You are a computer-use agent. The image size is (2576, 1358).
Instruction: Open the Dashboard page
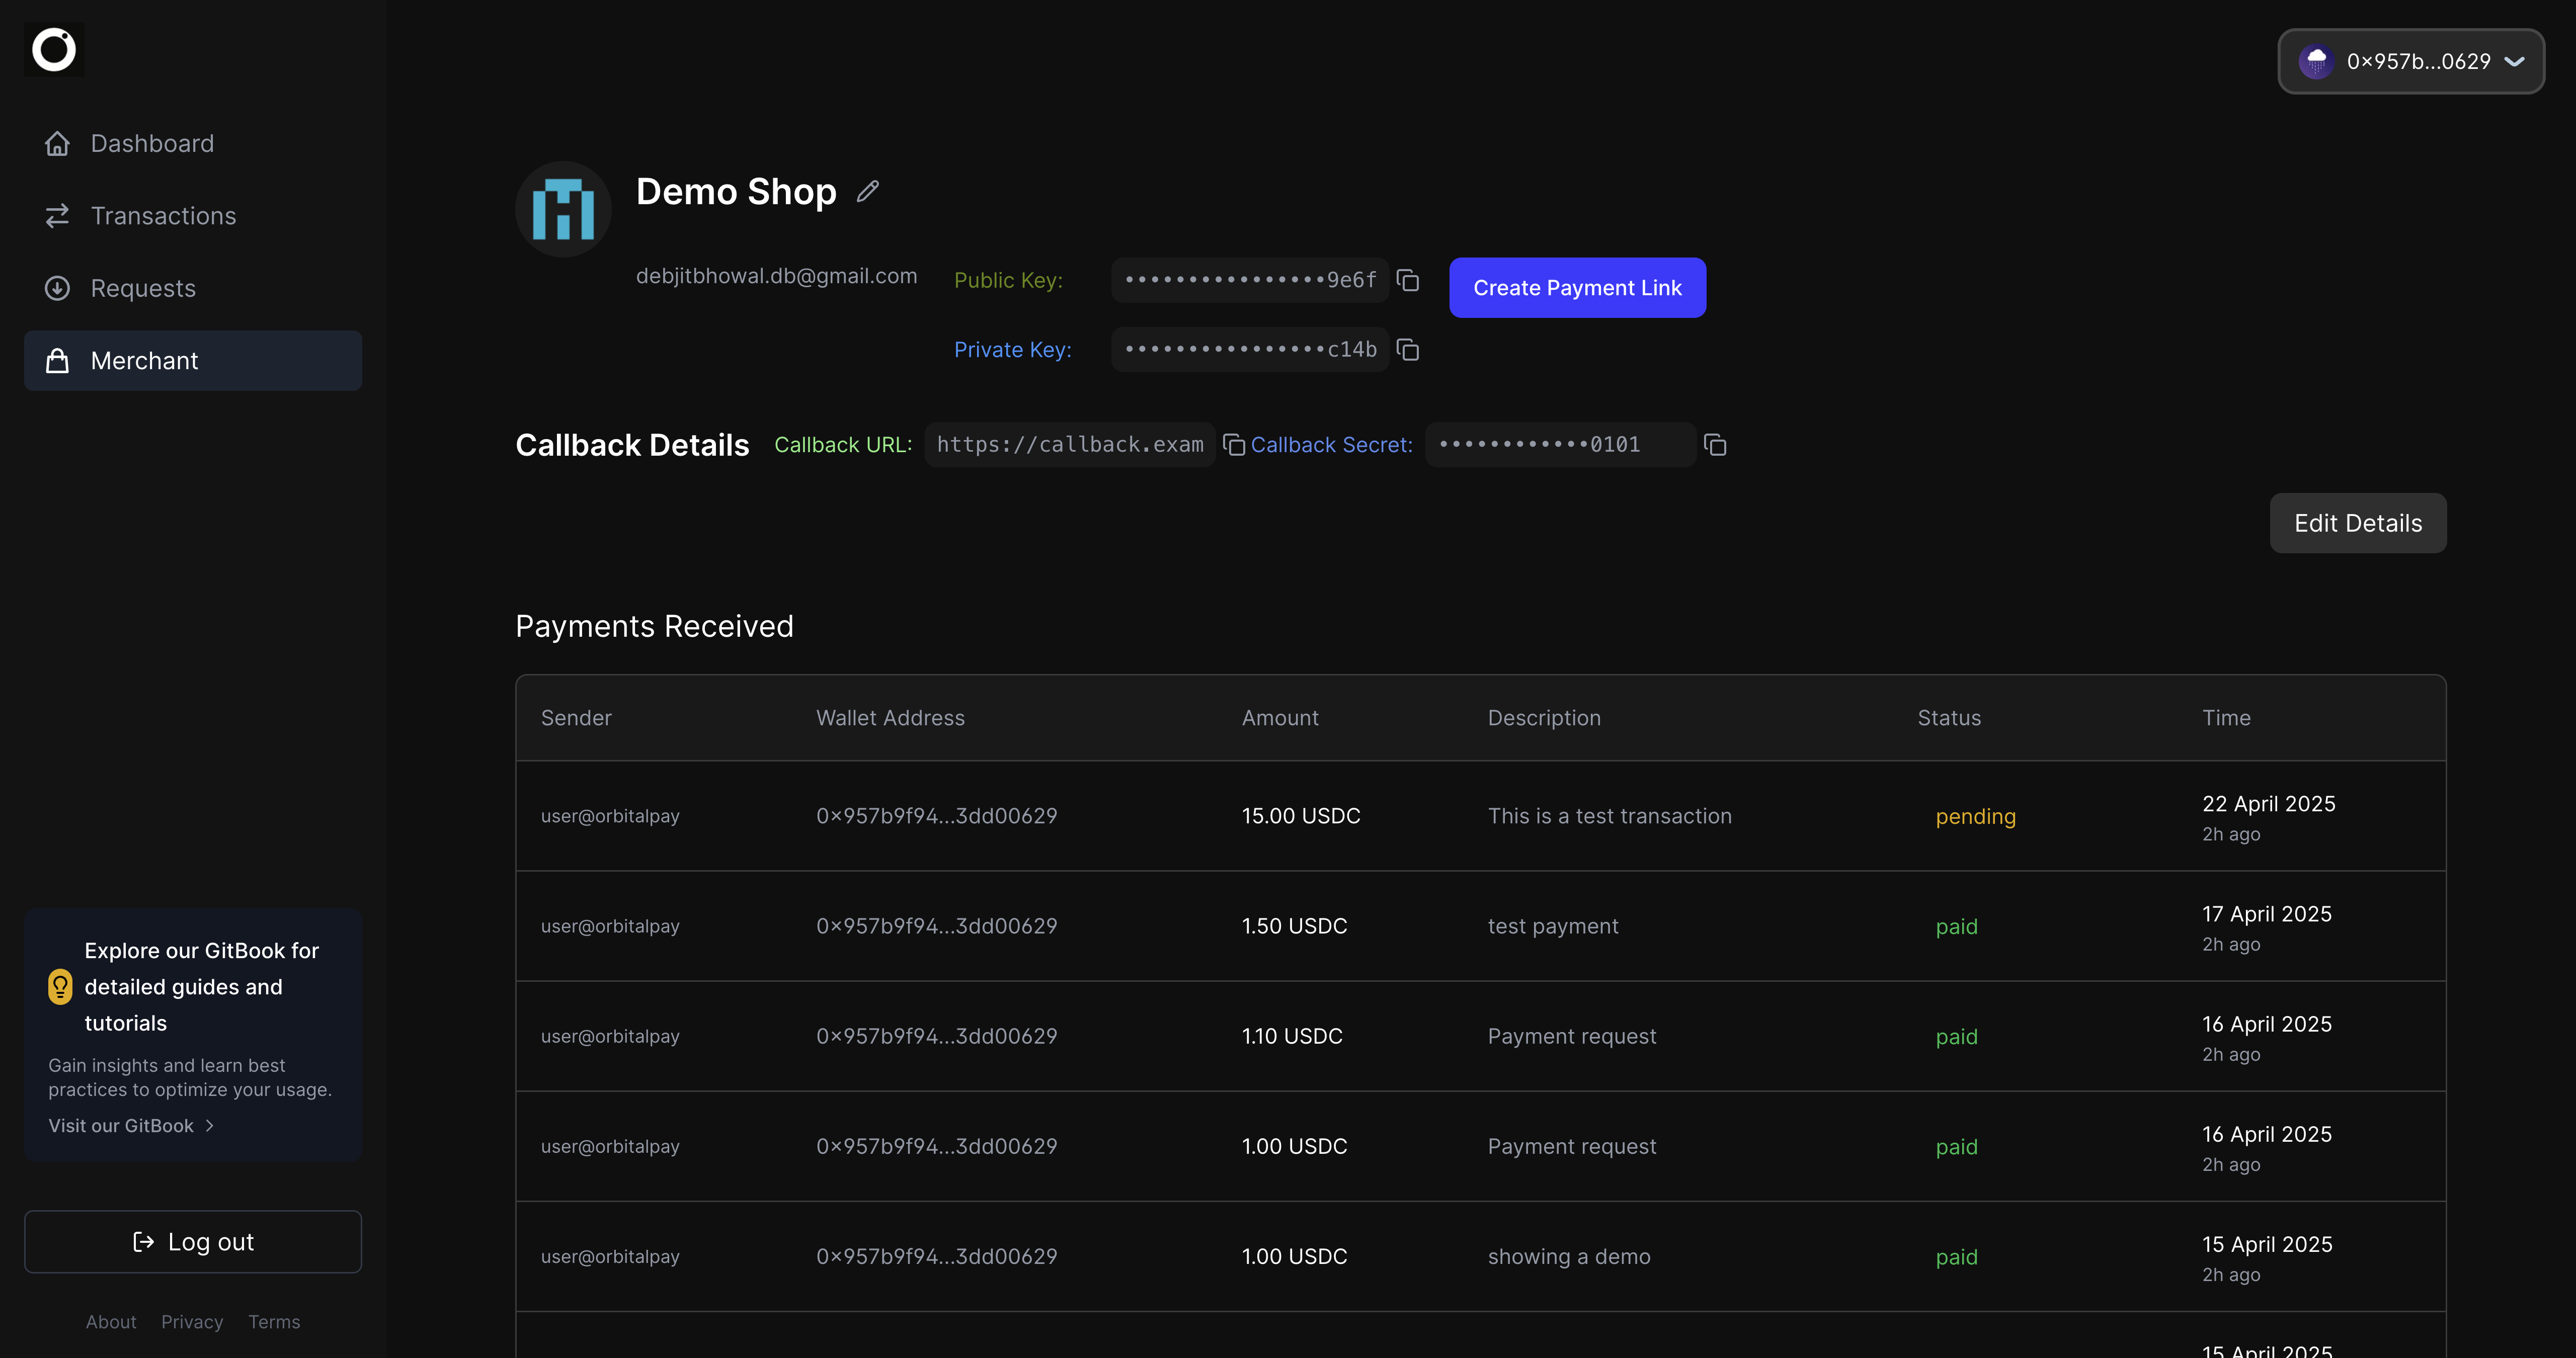click(152, 144)
